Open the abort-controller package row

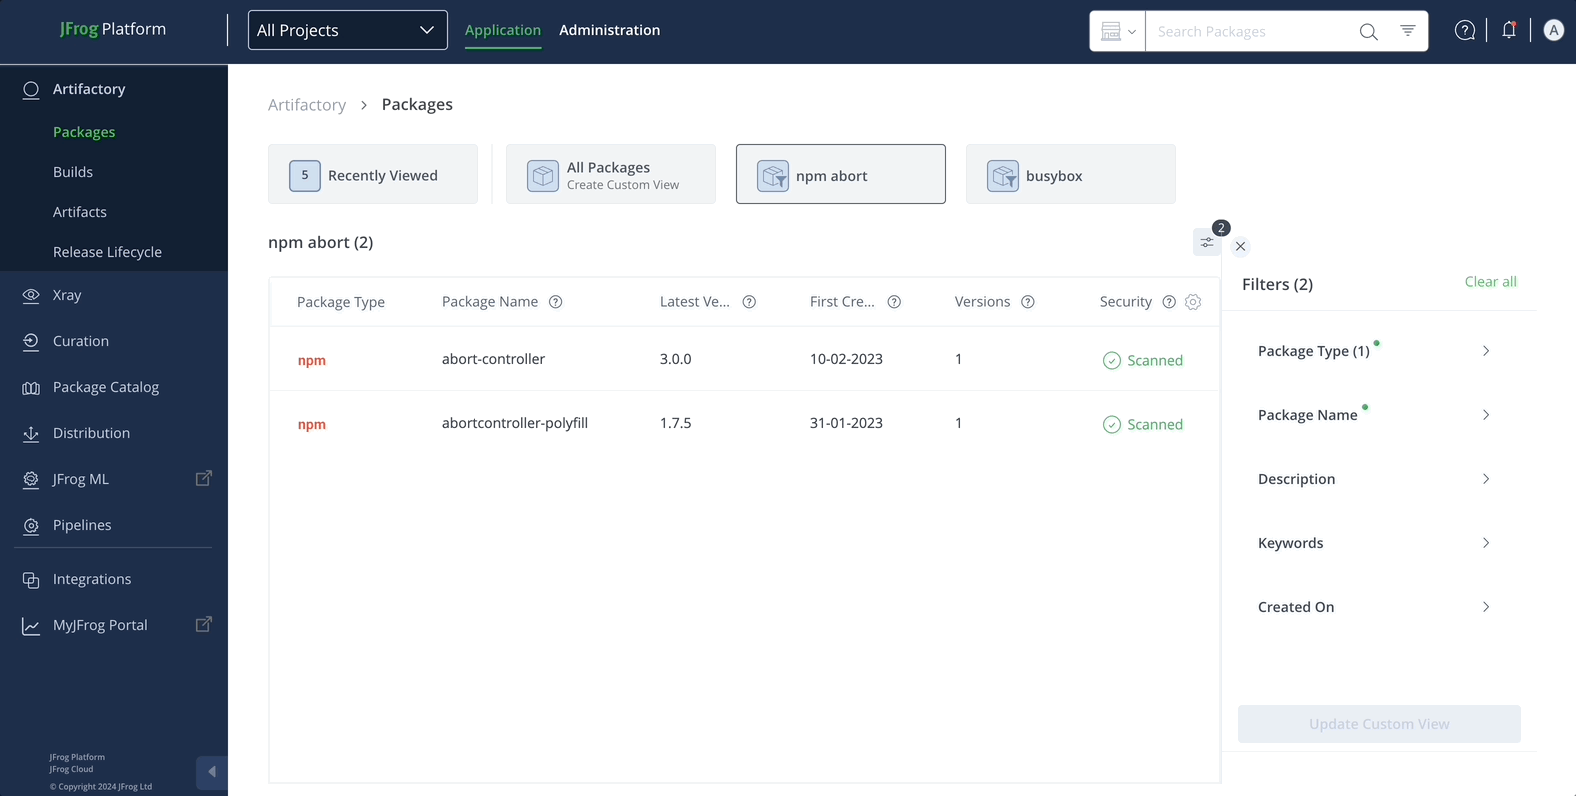click(744, 359)
